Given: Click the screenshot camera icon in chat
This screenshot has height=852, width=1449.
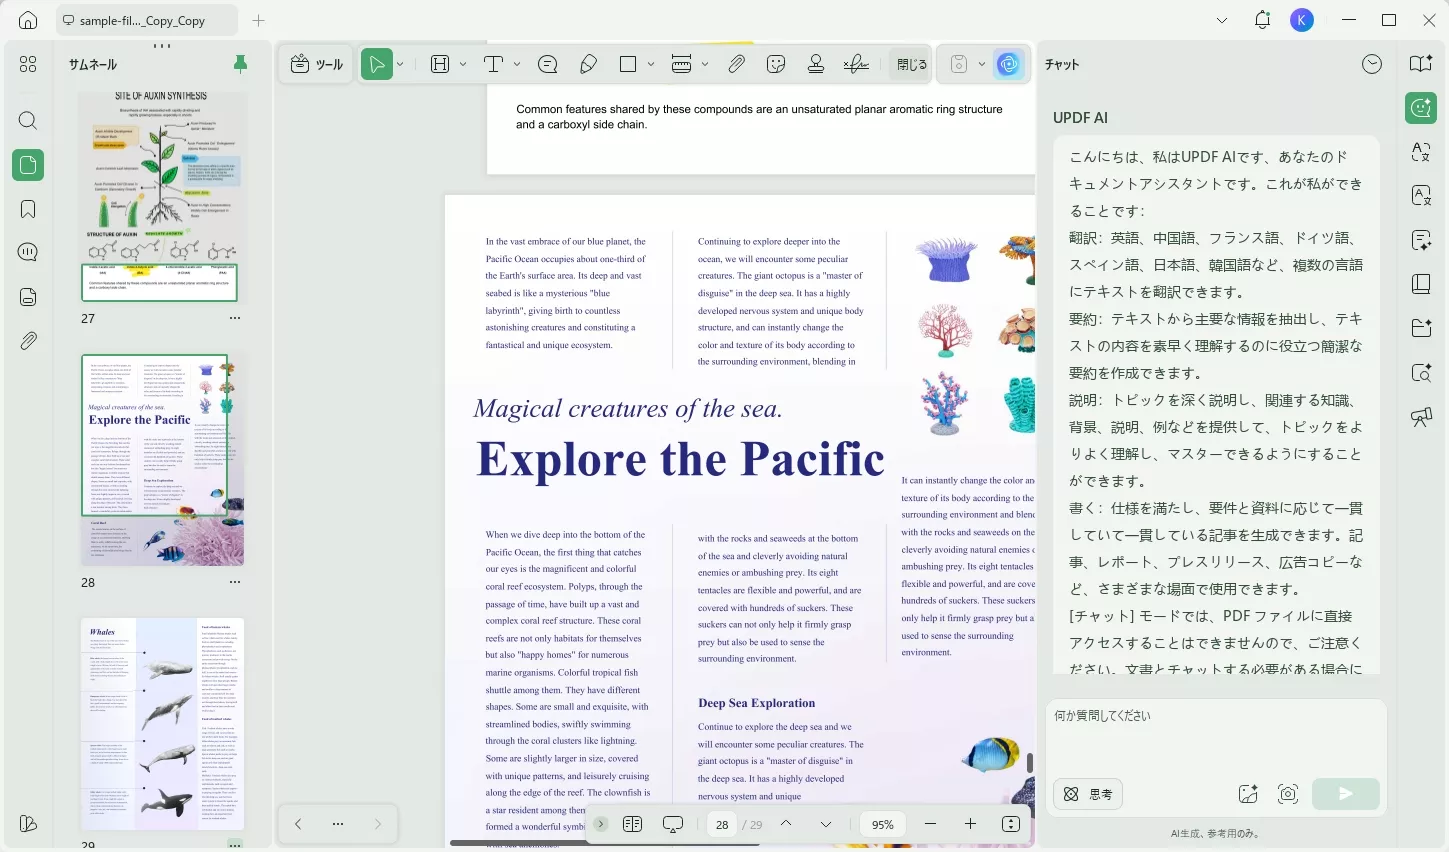Looking at the screenshot, I should click(x=1288, y=794).
